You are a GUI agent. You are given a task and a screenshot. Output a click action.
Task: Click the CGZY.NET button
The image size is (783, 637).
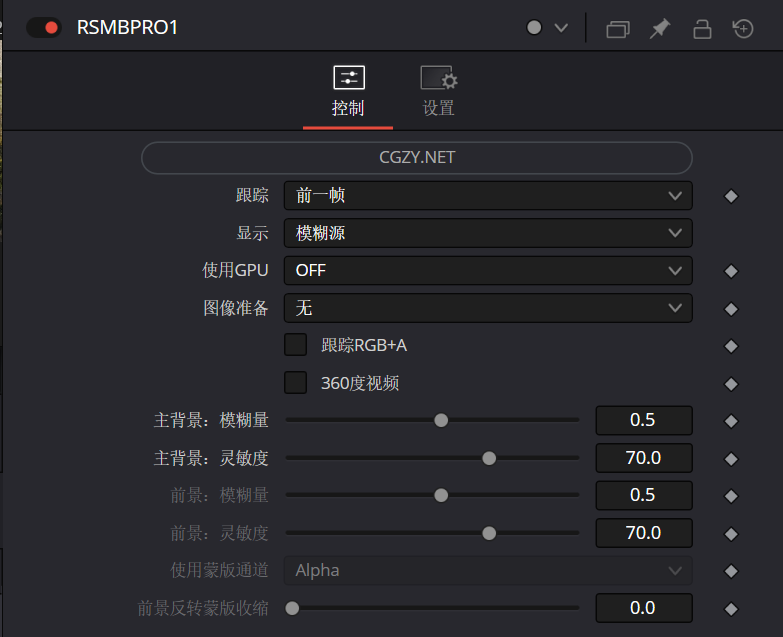[x=416, y=158]
